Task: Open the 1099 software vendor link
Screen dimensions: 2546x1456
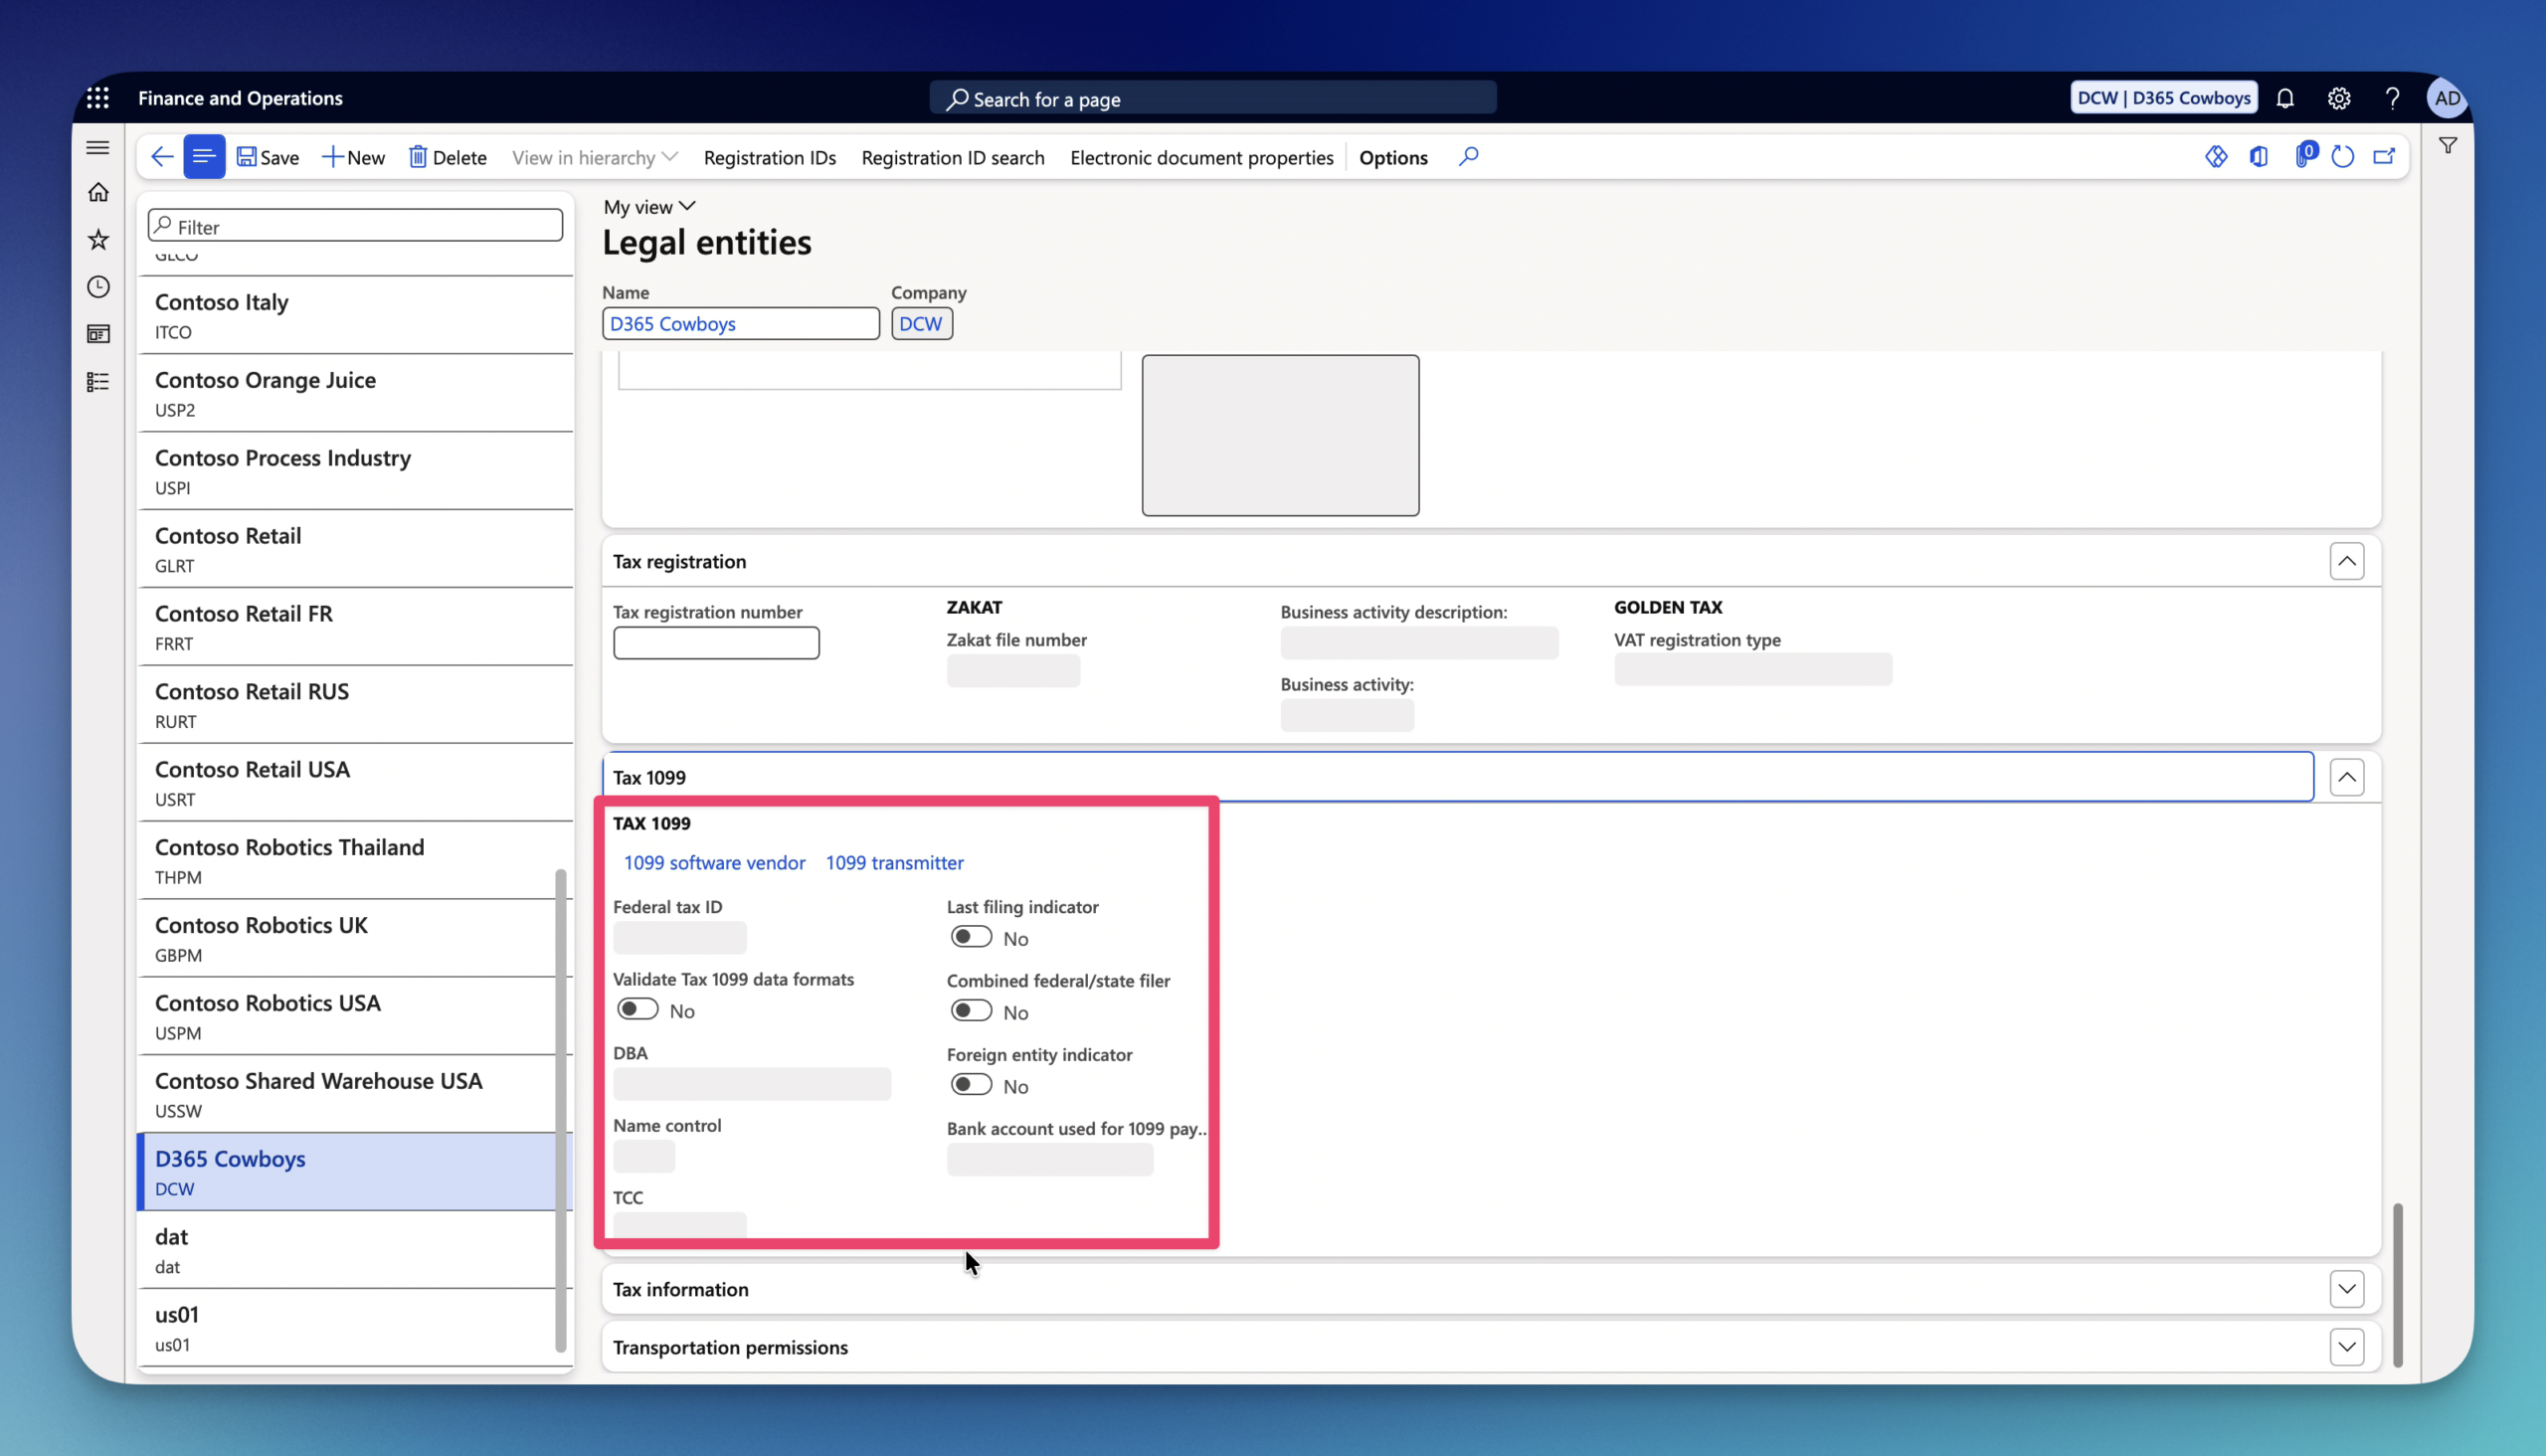Action: 714,862
